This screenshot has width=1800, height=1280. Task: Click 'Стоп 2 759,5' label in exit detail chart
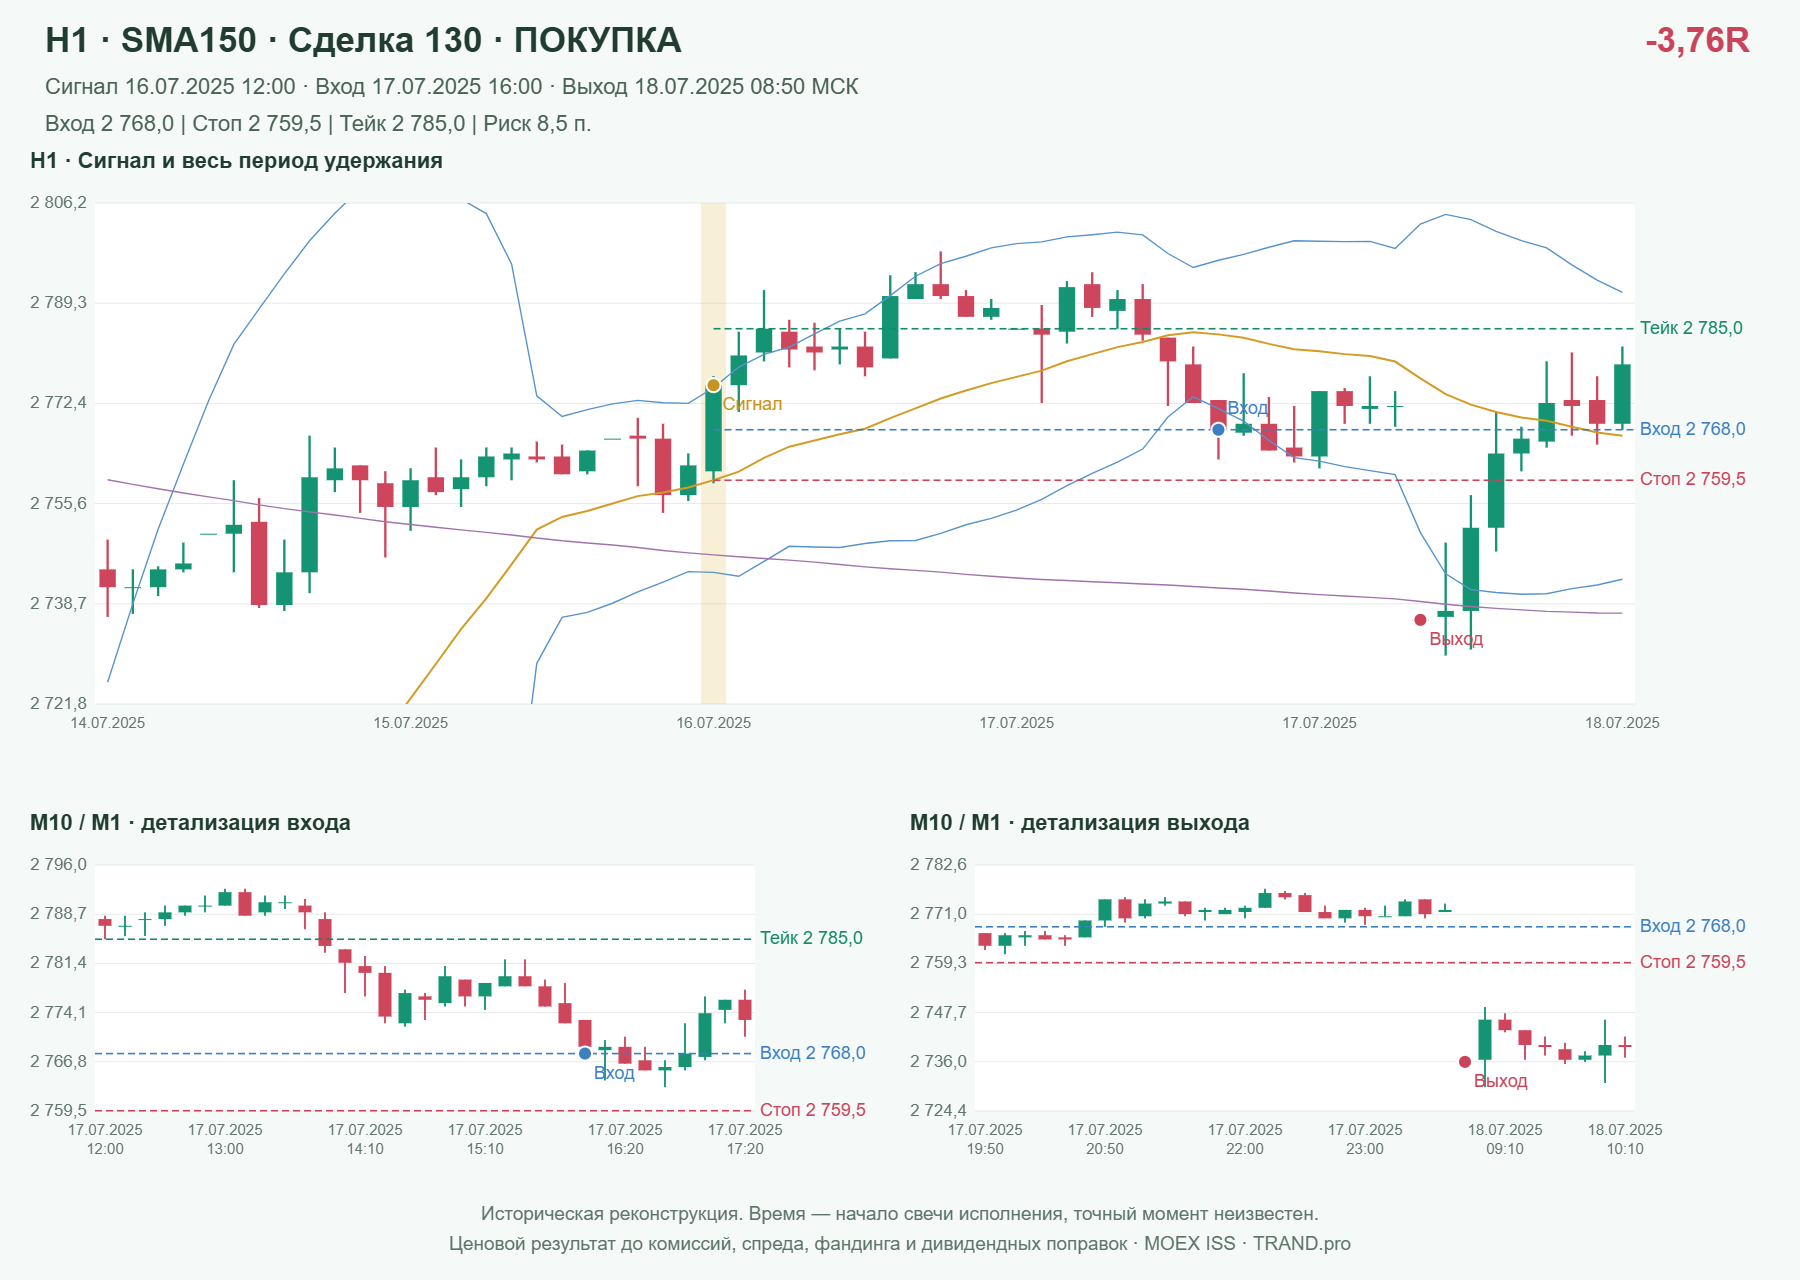(x=1692, y=962)
